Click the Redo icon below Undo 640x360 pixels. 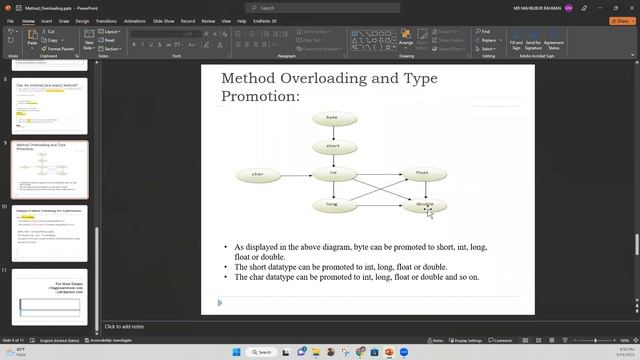(11, 40)
